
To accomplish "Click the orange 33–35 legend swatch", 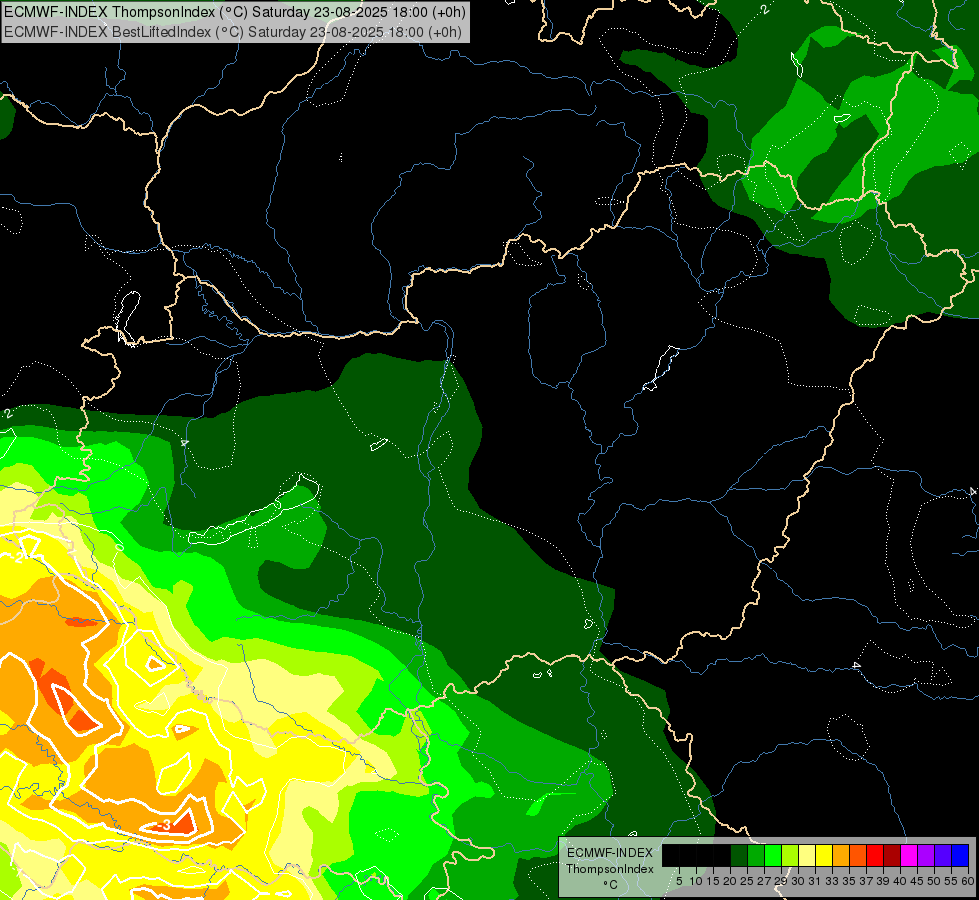I will point(841,855).
